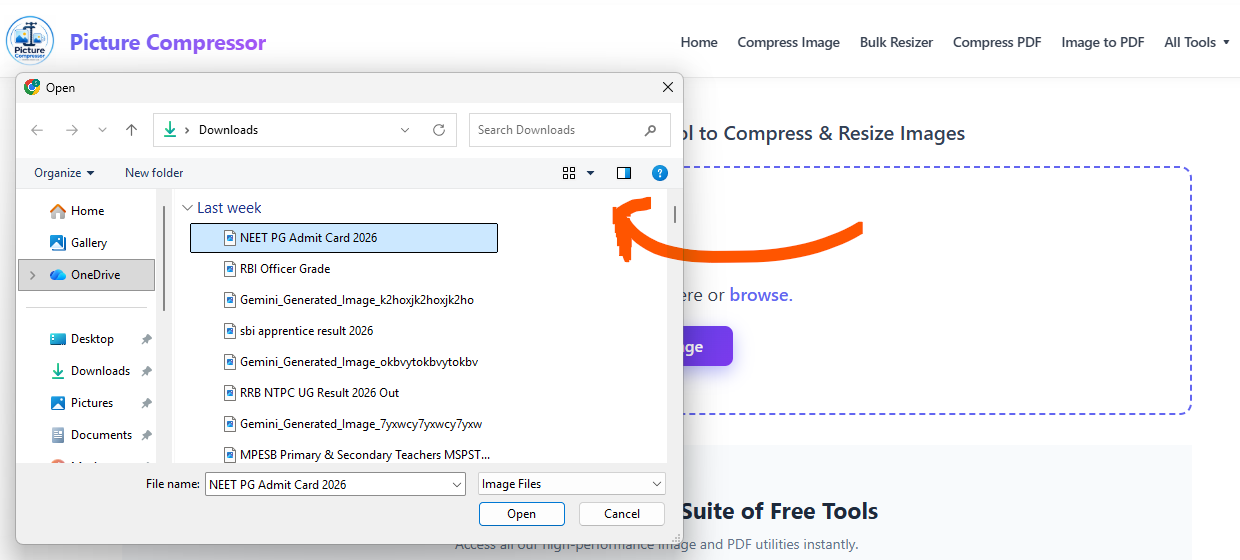Image resolution: width=1240 pixels, height=560 pixels.
Task: Click the file list scrollbar
Action: (x=675, y=214)
